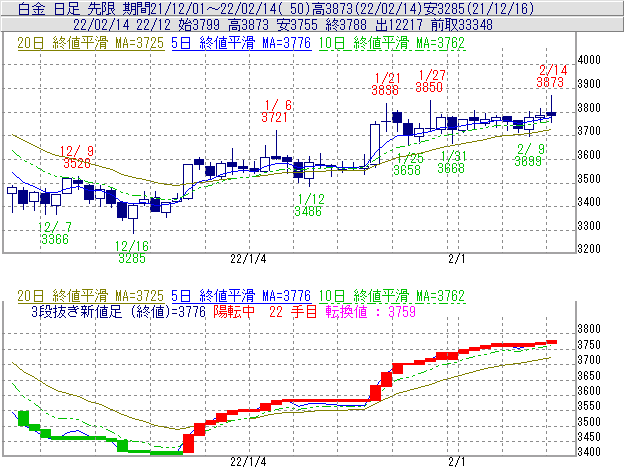
Task: Click the 1/12 3486 low label
Action: tap(309, 205)
